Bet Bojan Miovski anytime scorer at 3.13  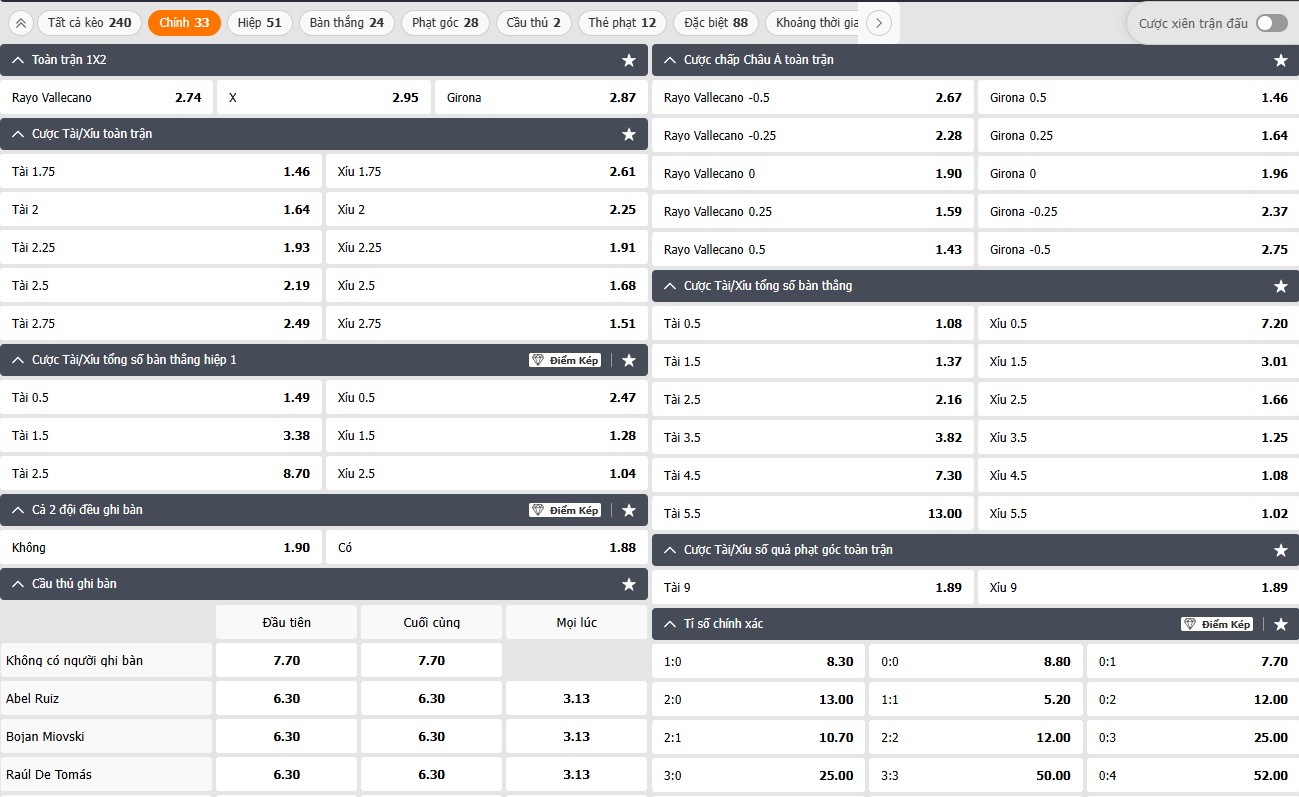pyautogui.click(x=576, y=737)
